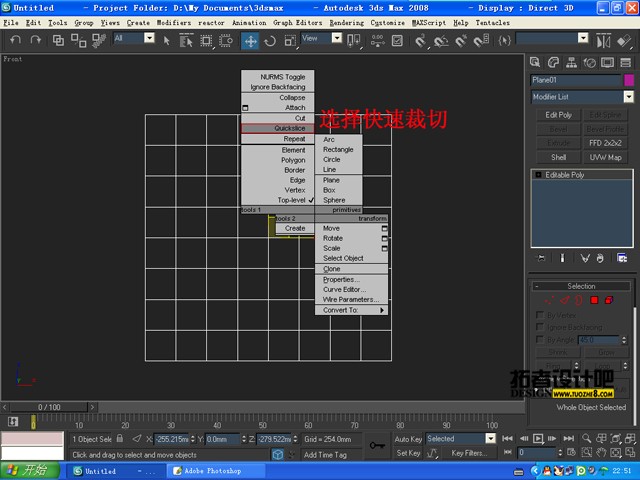
Task: Select Polygon sub-object level red square
Action: [594, 300]
